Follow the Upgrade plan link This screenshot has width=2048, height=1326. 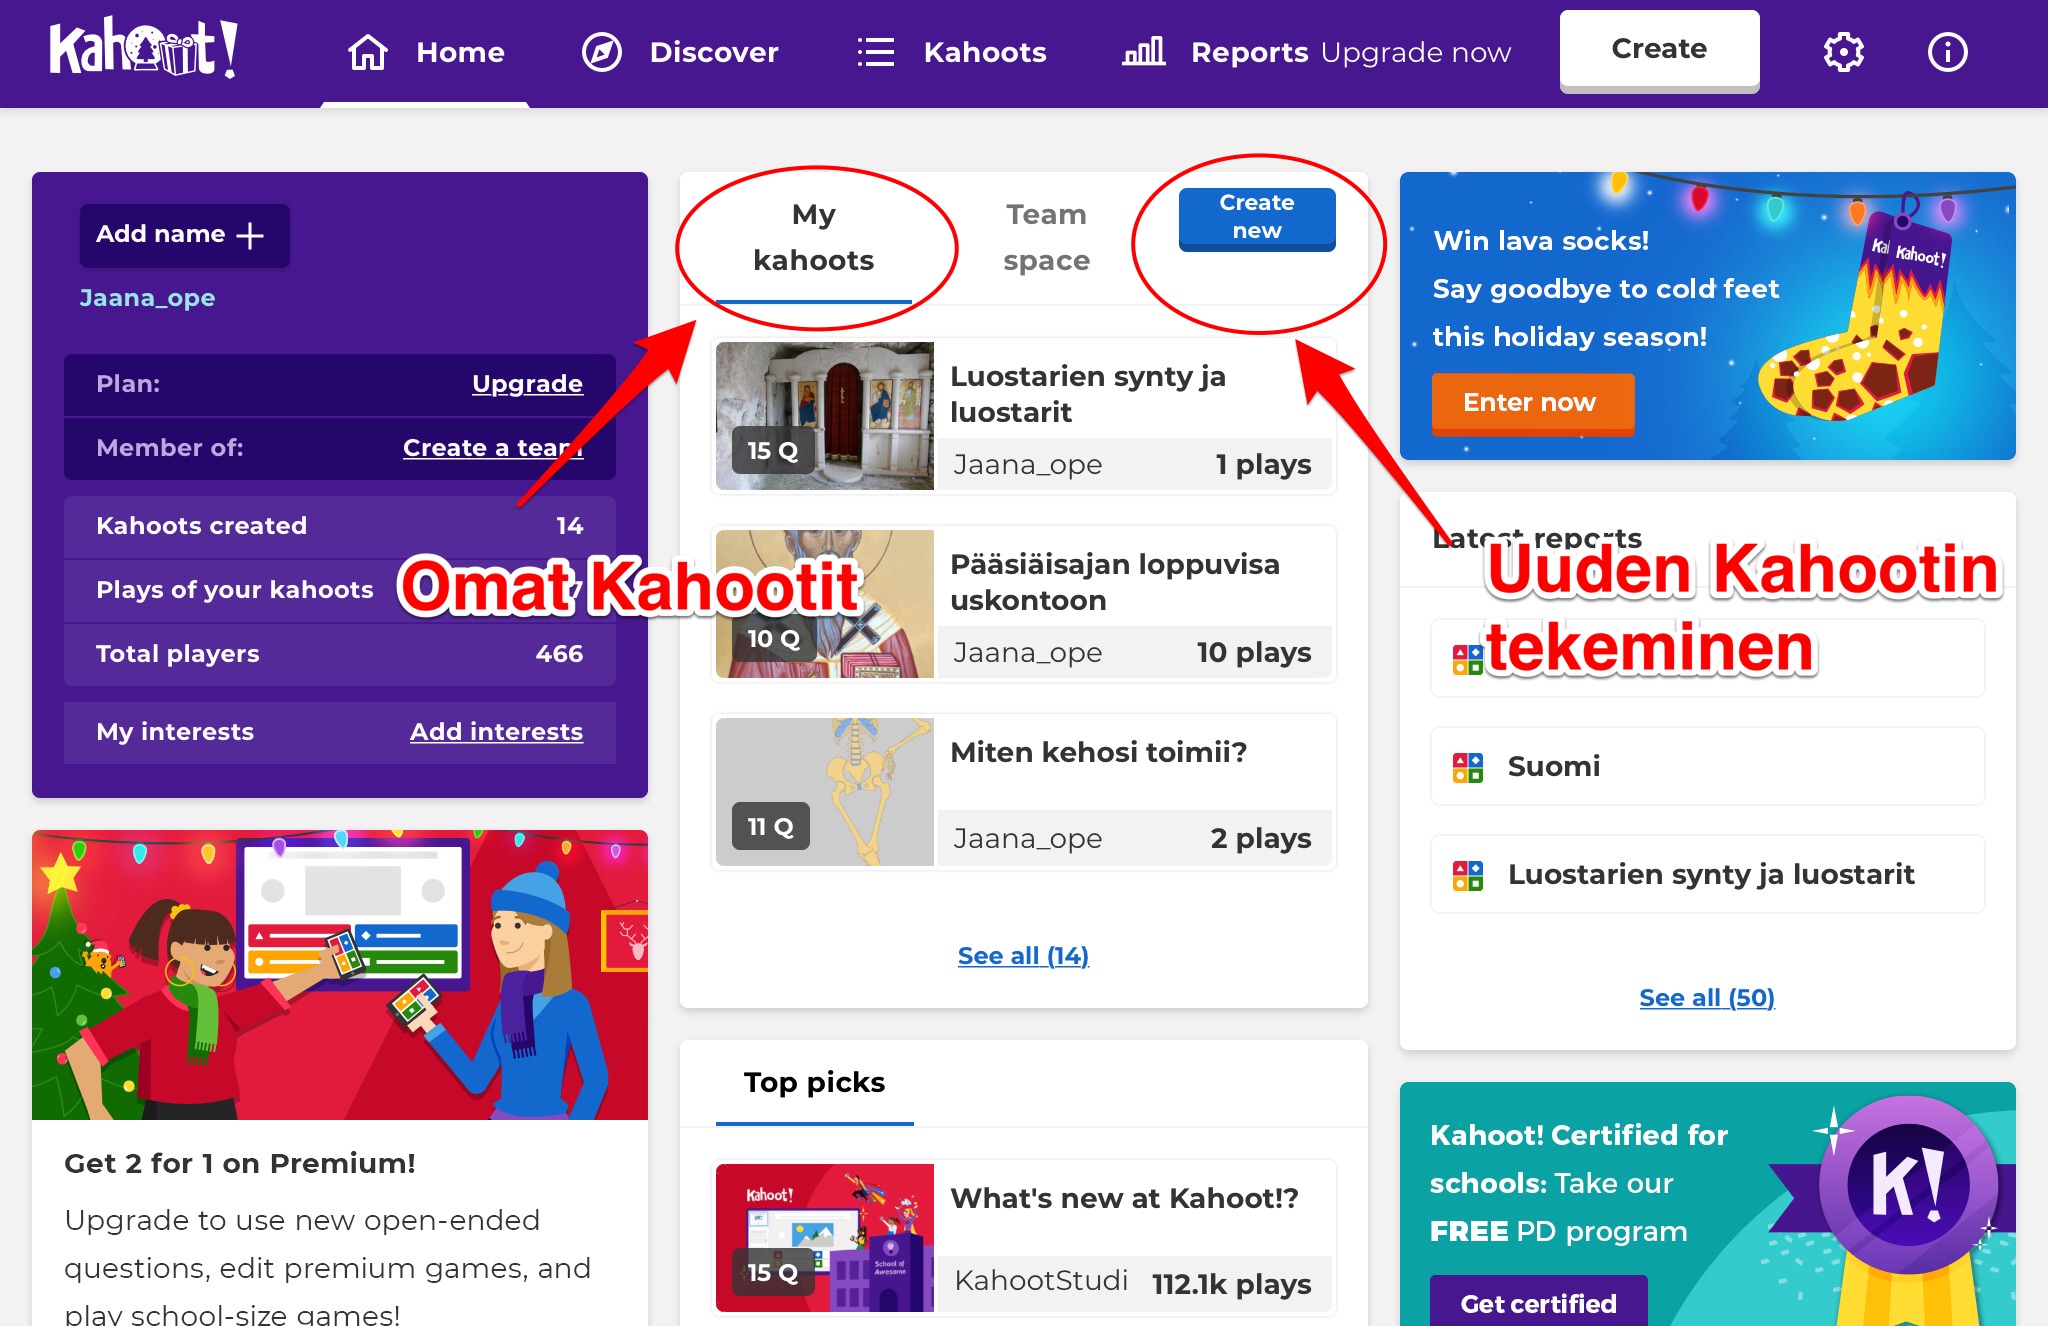[527, 384]
